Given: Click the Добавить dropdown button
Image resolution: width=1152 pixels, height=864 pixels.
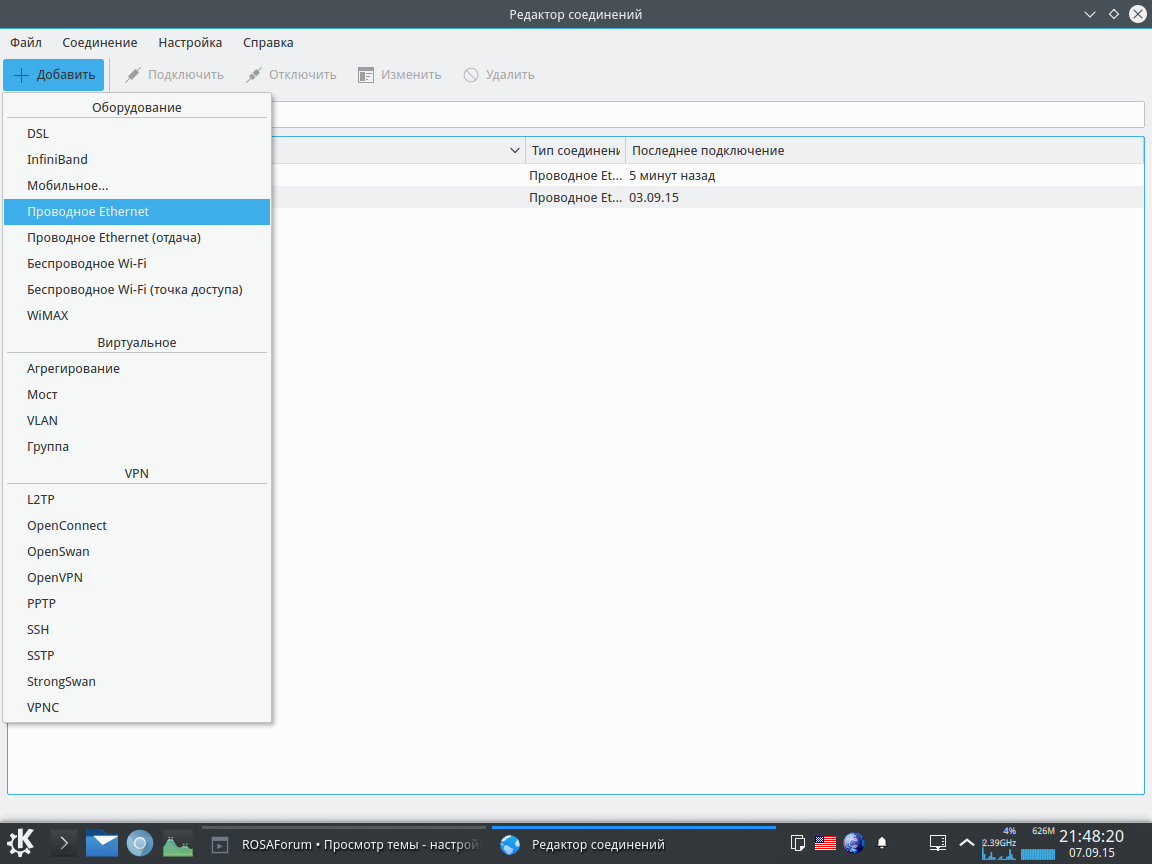Looking at the screenshot, I should coord(54,75).
